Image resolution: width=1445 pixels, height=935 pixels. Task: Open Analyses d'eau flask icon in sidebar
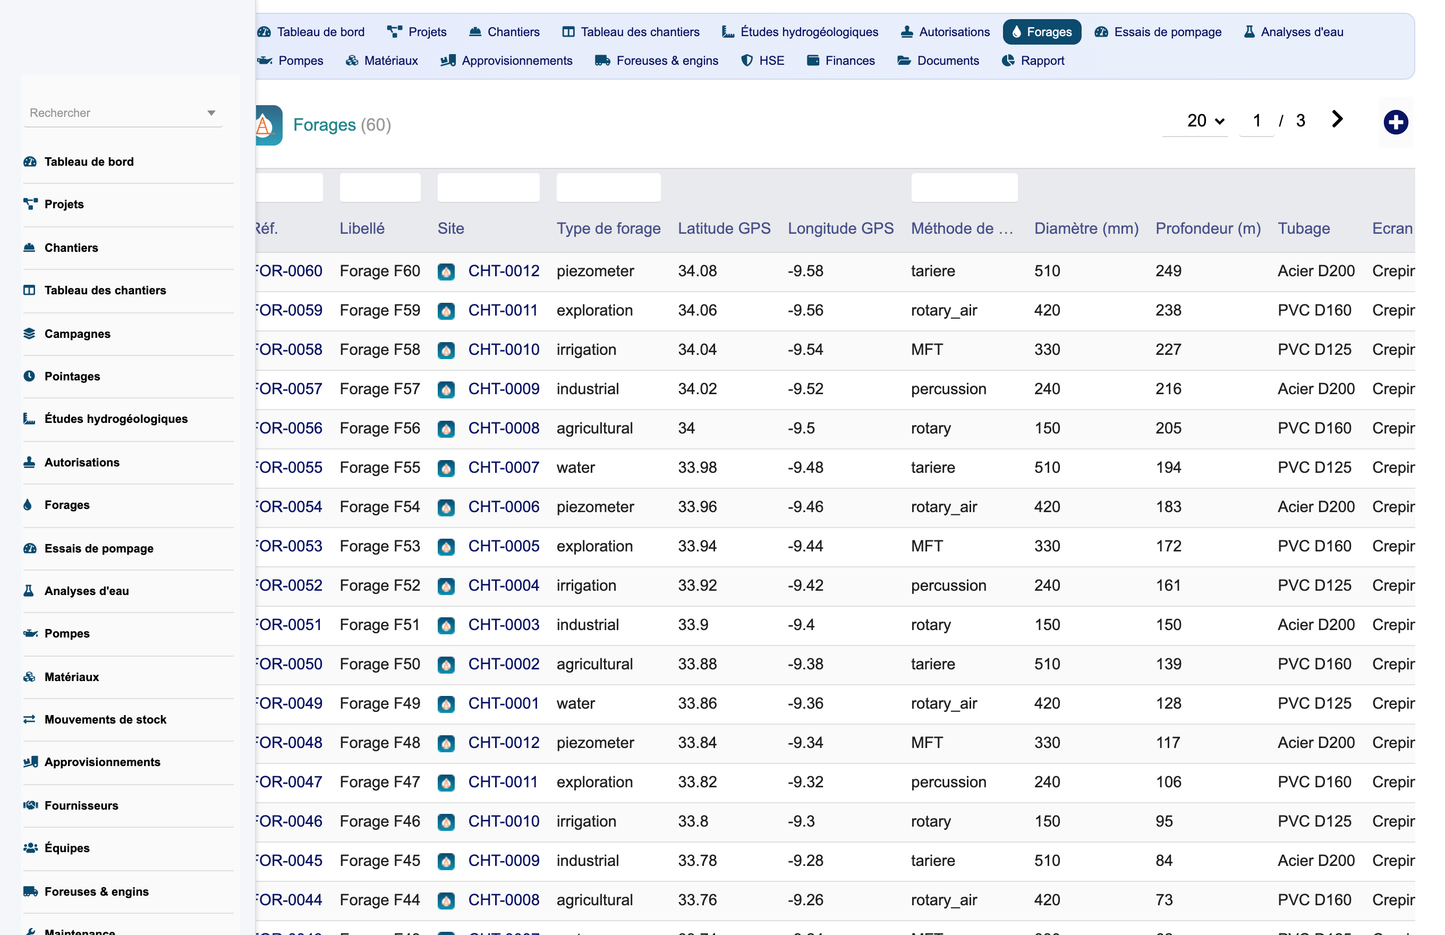pyautogui.click(x=29, y=591)
